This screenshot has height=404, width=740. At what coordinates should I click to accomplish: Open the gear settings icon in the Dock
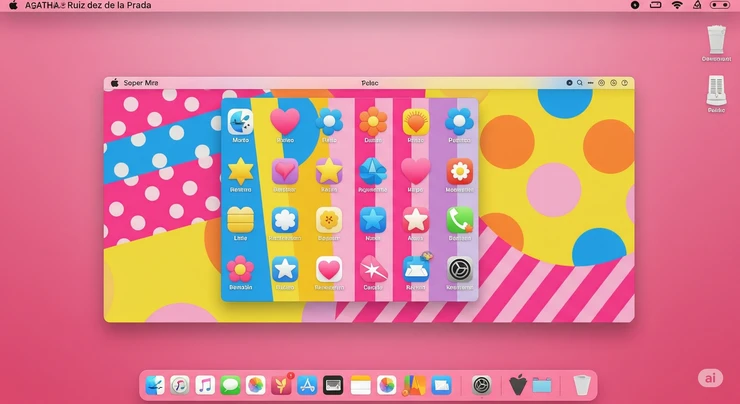pyautogui.click(x=482, y=385)
